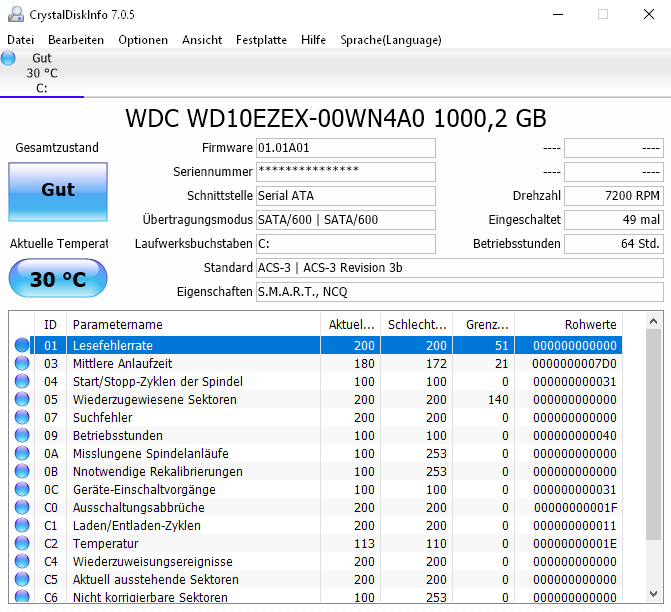Click the drive title WDC WD10EZEX-00WN4A0
671x612 pixels.
pyautogui.click(x=275, y=118)
